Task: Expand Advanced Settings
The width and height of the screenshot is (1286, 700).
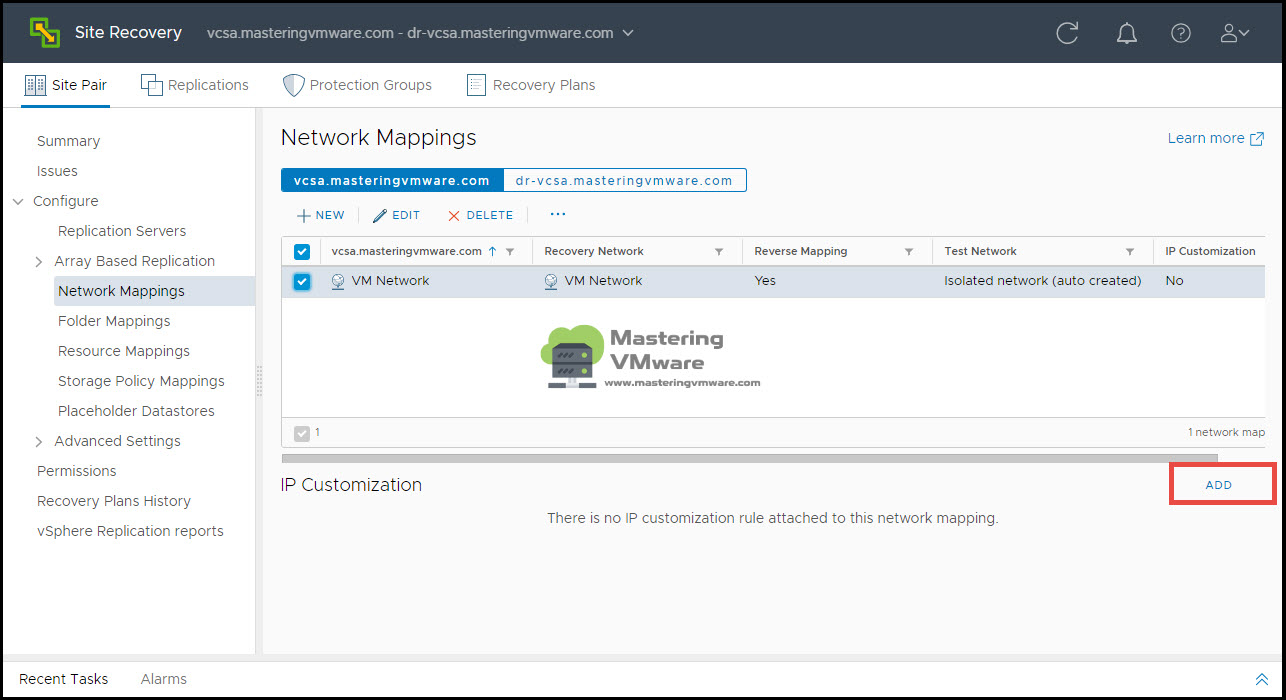Action: pos(39,442)
